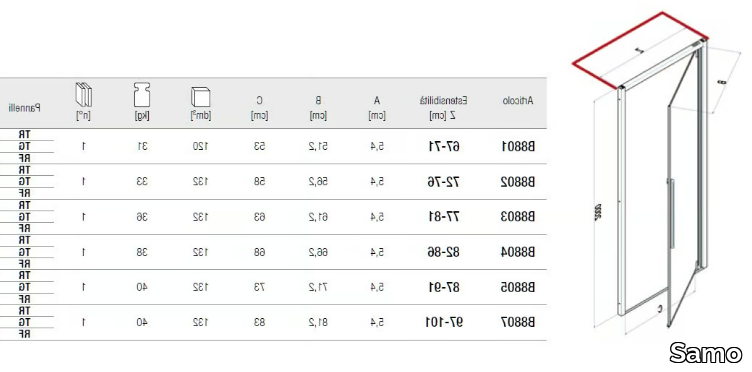
Task: Click the RF panel label for B8807
Action: click(x=24, y=334)
